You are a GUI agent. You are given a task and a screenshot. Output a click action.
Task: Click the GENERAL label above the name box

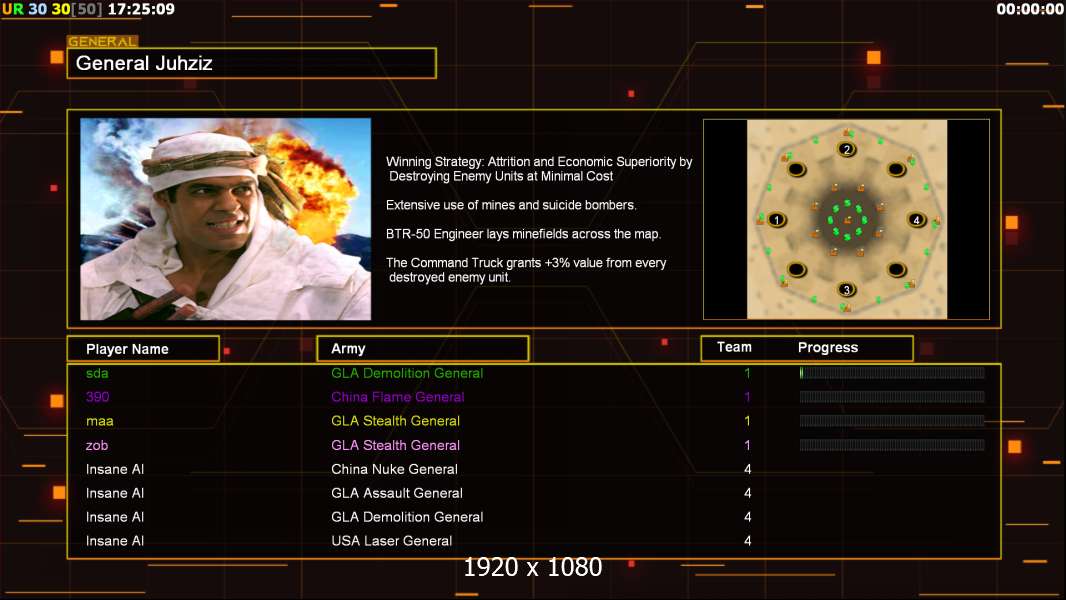pos(102,41)
